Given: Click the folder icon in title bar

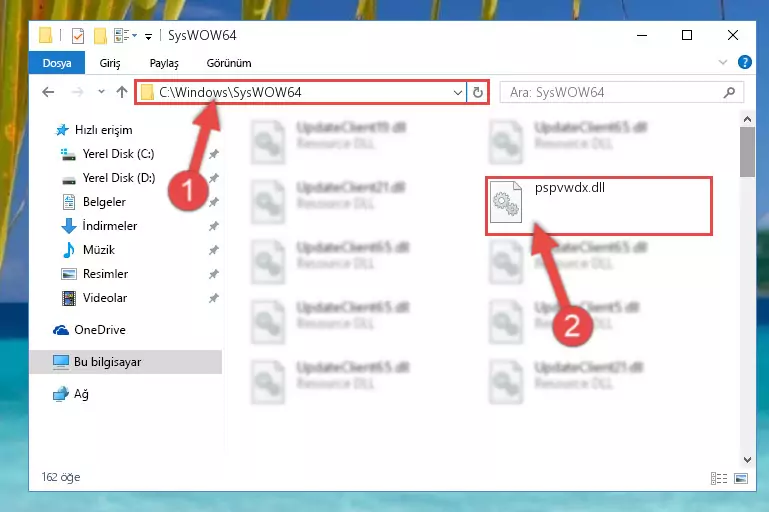Looking at the screenshot, I should coord(46,35).
